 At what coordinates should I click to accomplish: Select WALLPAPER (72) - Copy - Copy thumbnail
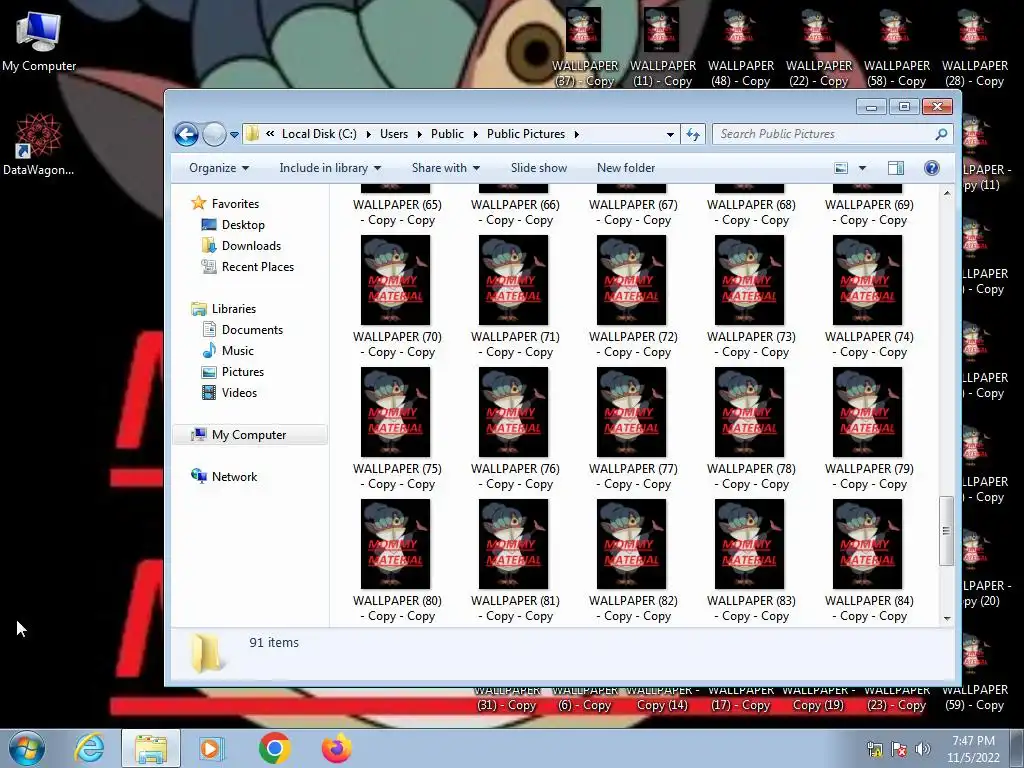632,280
